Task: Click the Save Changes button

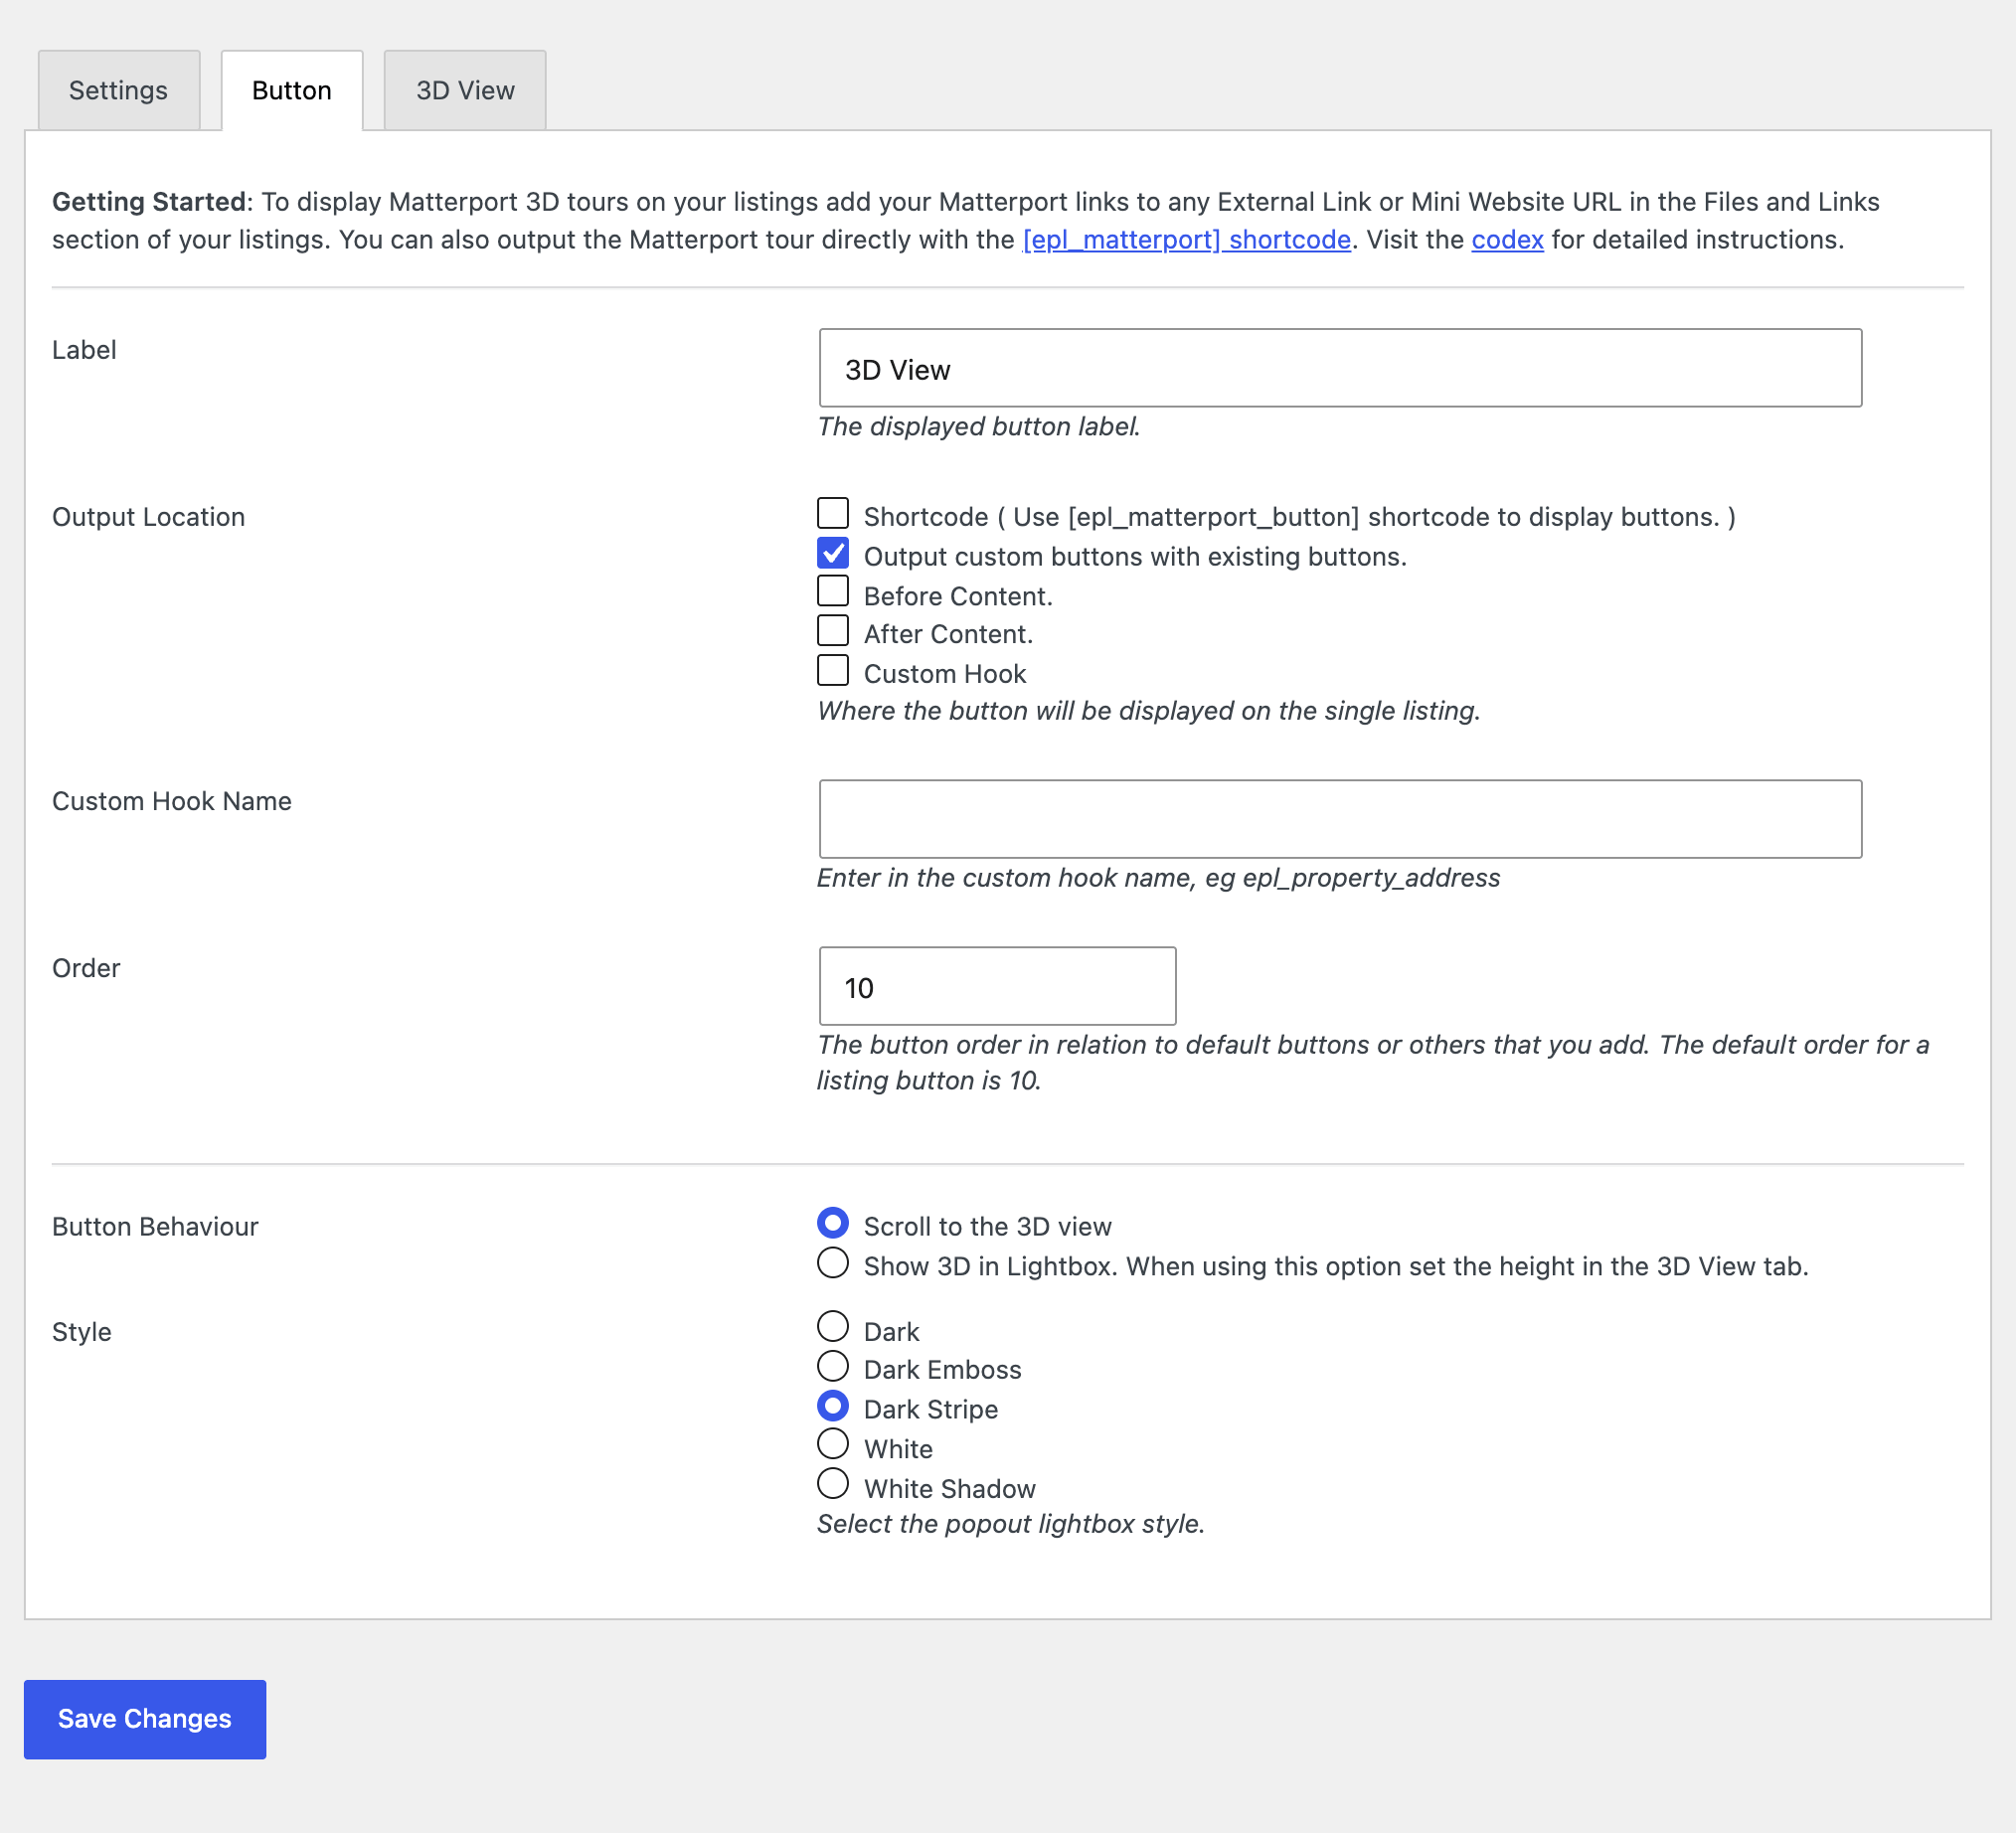Action: (x=145, y=1719)
